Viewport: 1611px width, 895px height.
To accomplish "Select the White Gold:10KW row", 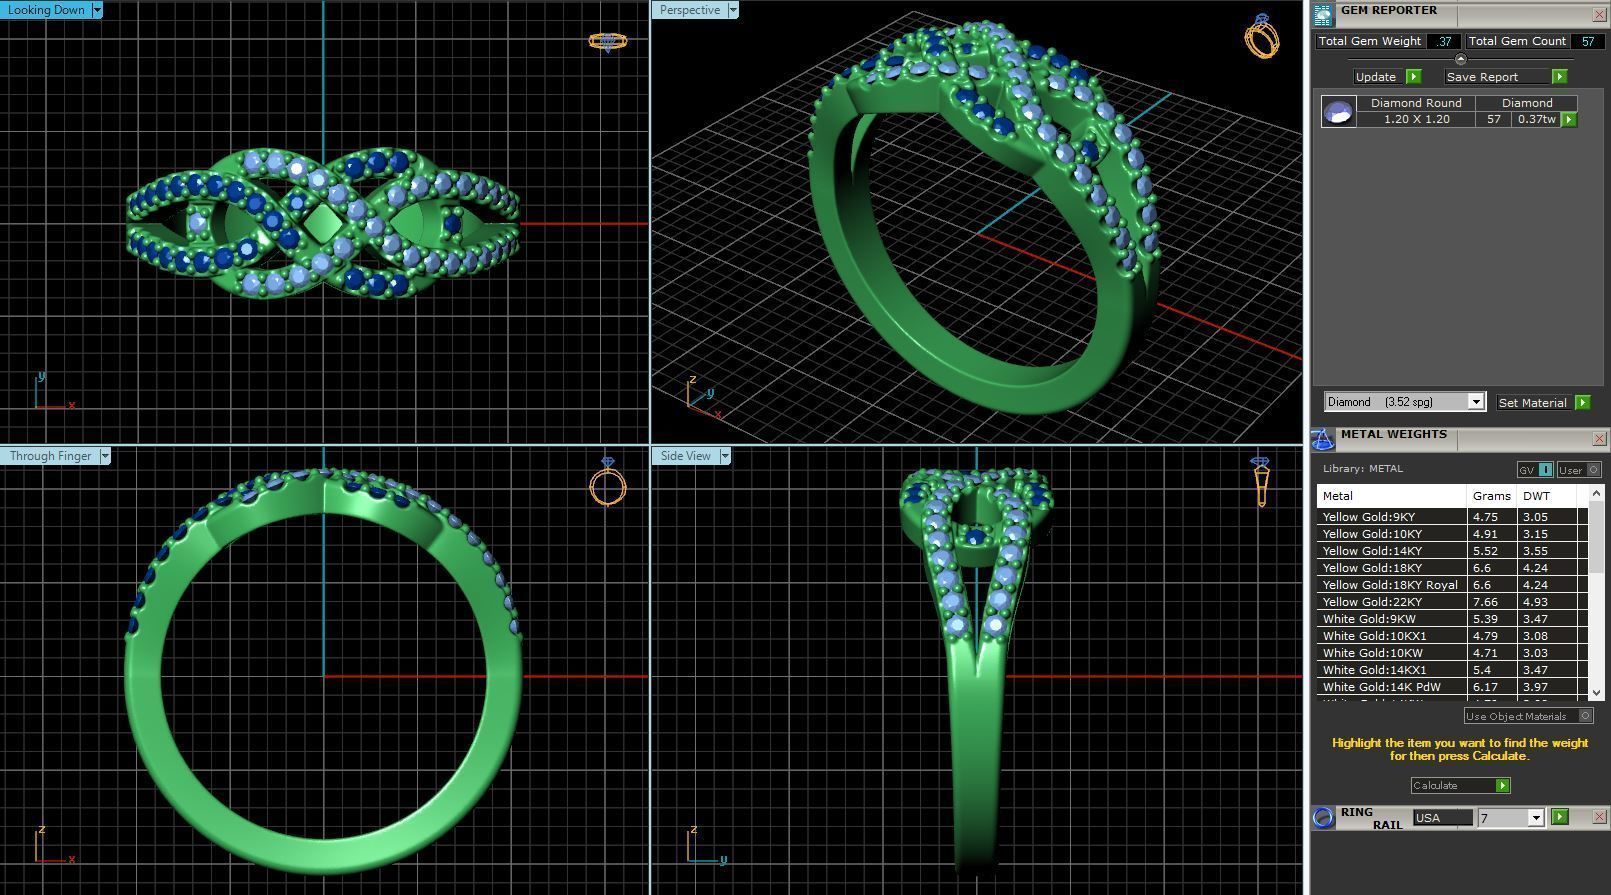I will click(x=1452, y=653).
